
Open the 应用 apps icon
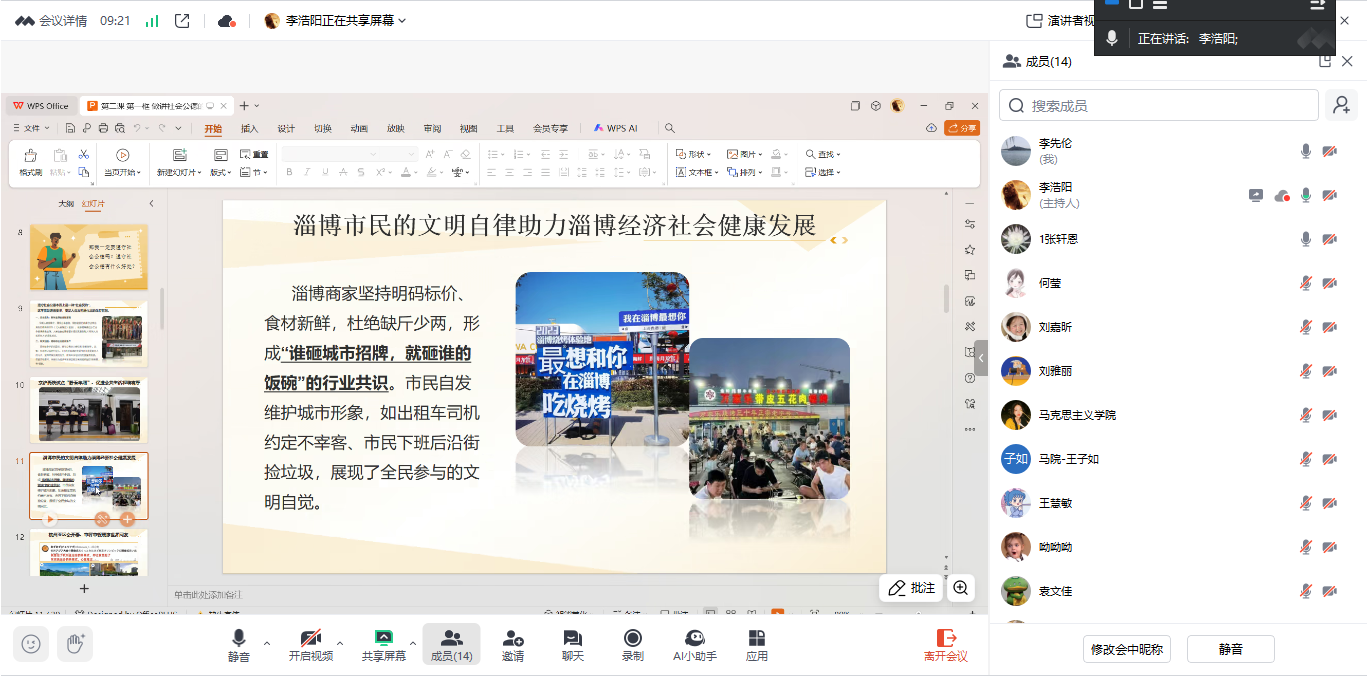757,644
